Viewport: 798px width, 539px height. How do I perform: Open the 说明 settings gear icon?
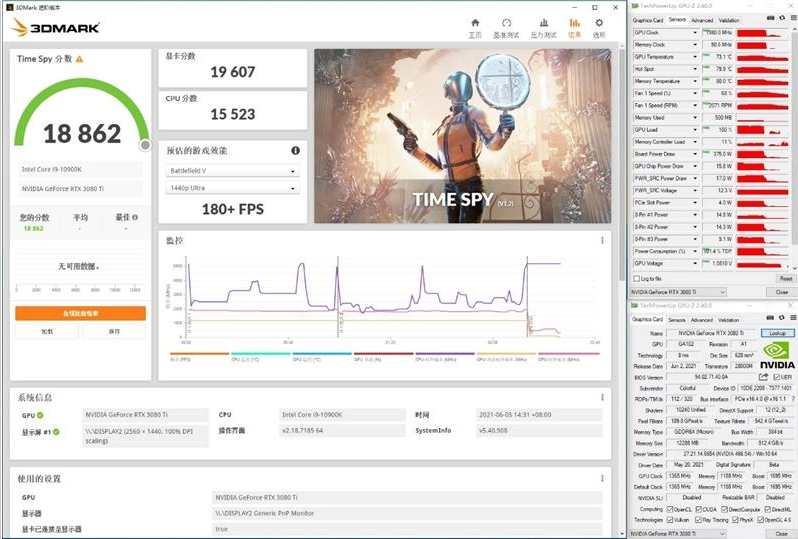coord(599,26)
